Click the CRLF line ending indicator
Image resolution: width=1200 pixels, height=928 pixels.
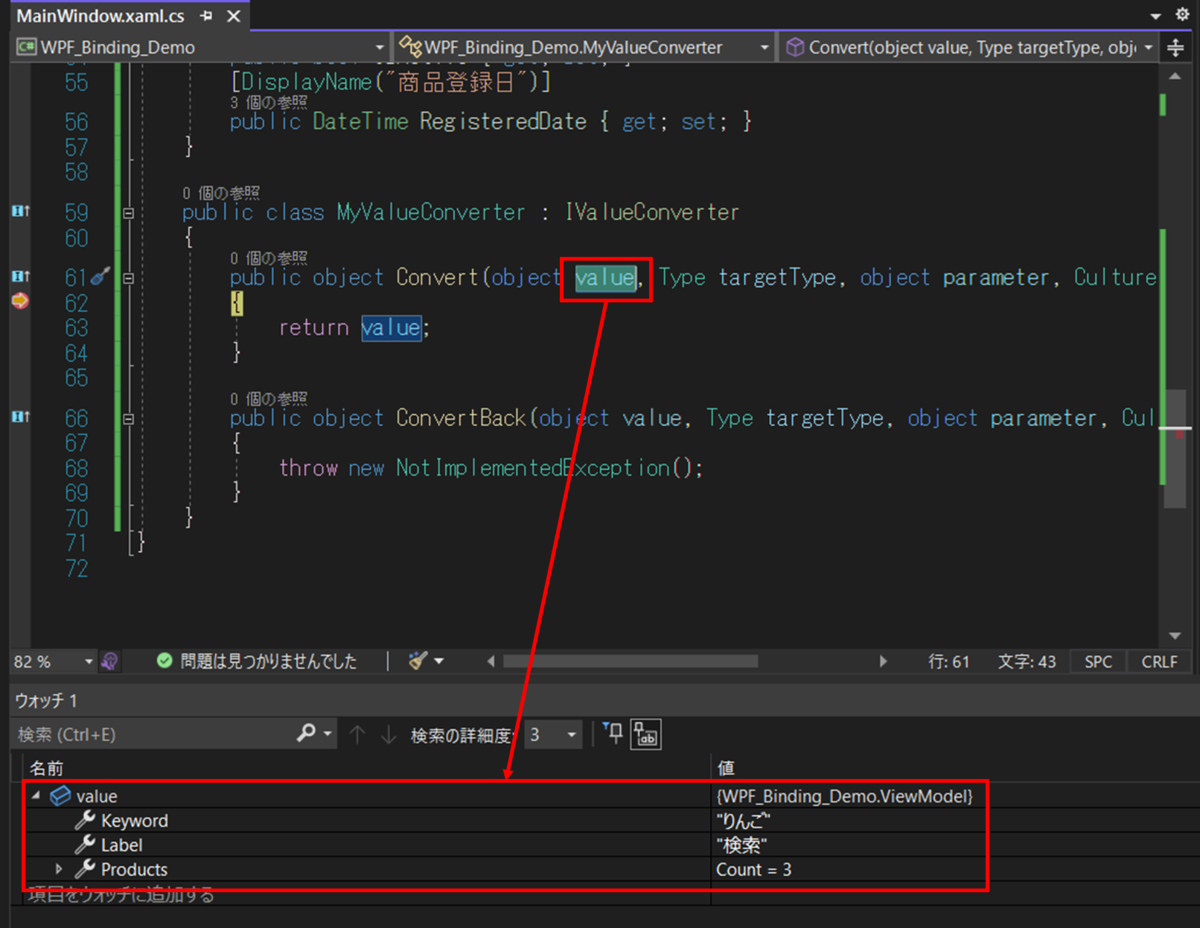point(1159,662)
